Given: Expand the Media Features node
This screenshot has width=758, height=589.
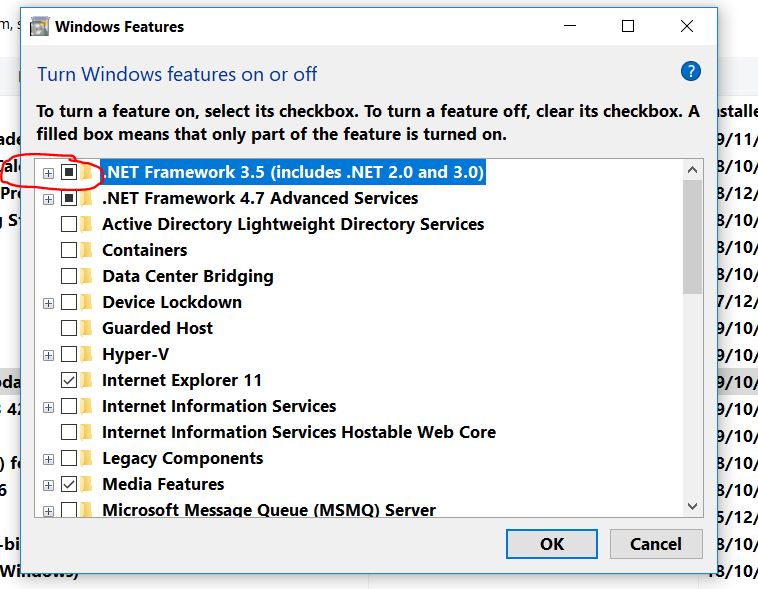Looking at the screenshot, I should [x=48, y=485].
